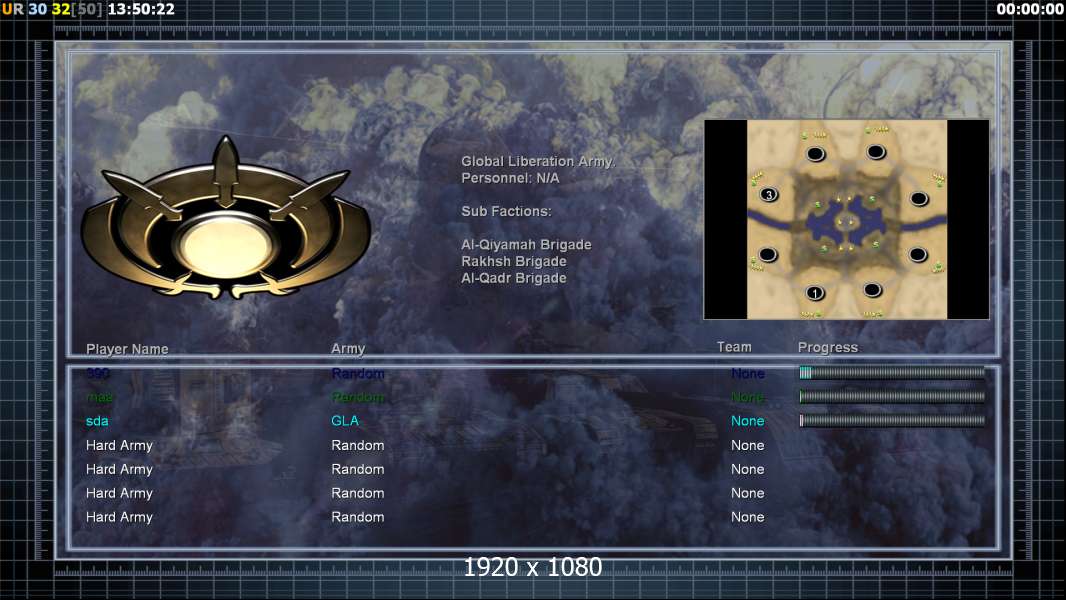Click the green Random army entry

(x=358, y=397)
